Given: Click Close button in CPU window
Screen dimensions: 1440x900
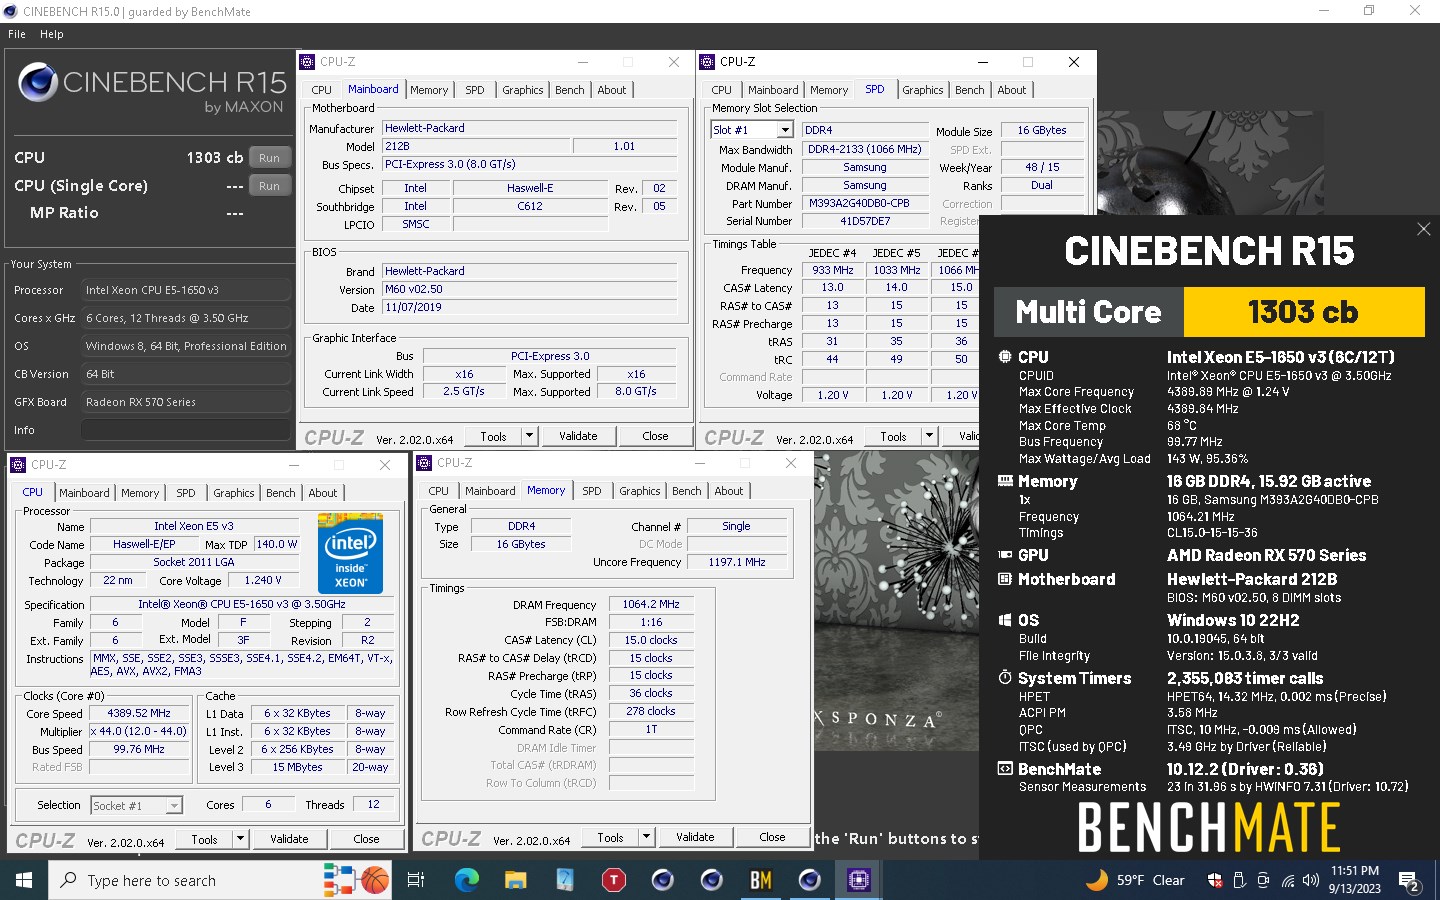Looking at the screenshot, I should pos(366,839).
